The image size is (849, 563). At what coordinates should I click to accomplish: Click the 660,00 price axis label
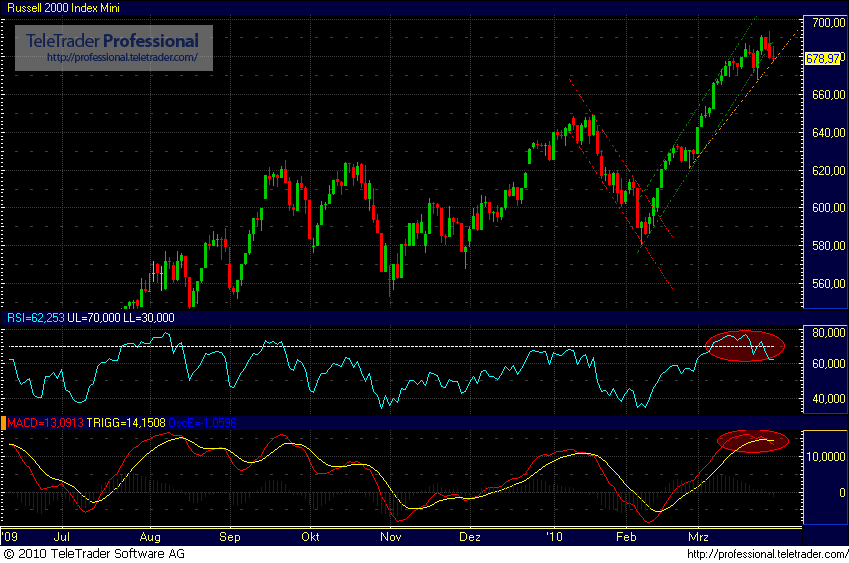point(828,95)
